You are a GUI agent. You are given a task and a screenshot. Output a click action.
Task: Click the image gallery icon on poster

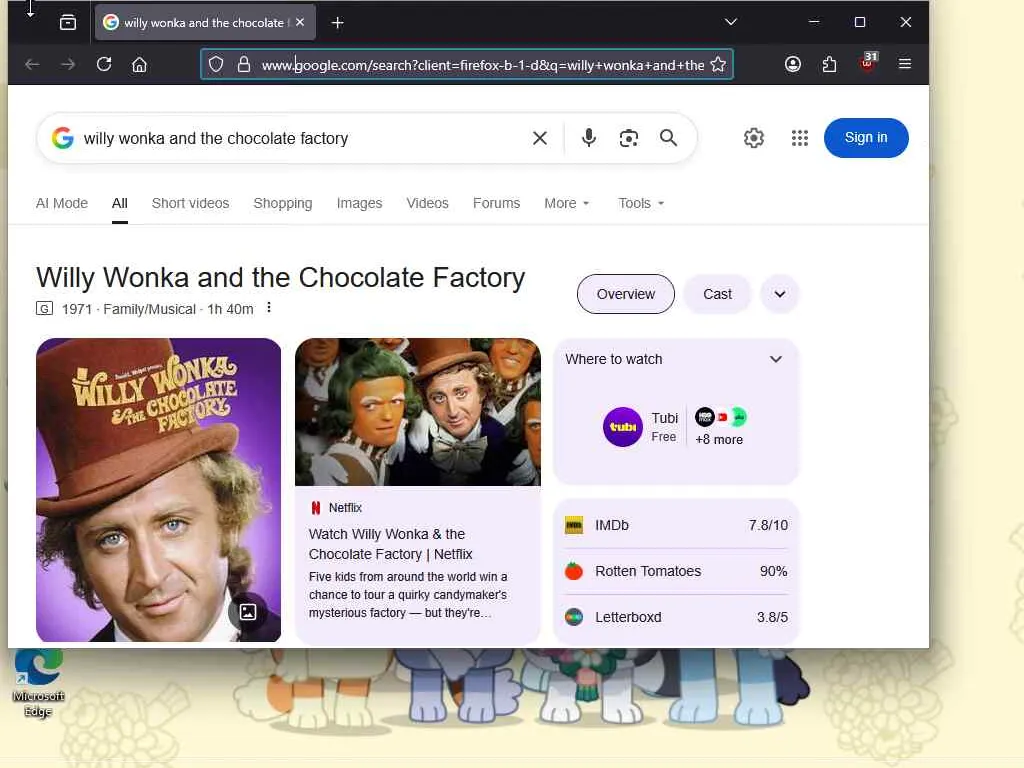248,612
